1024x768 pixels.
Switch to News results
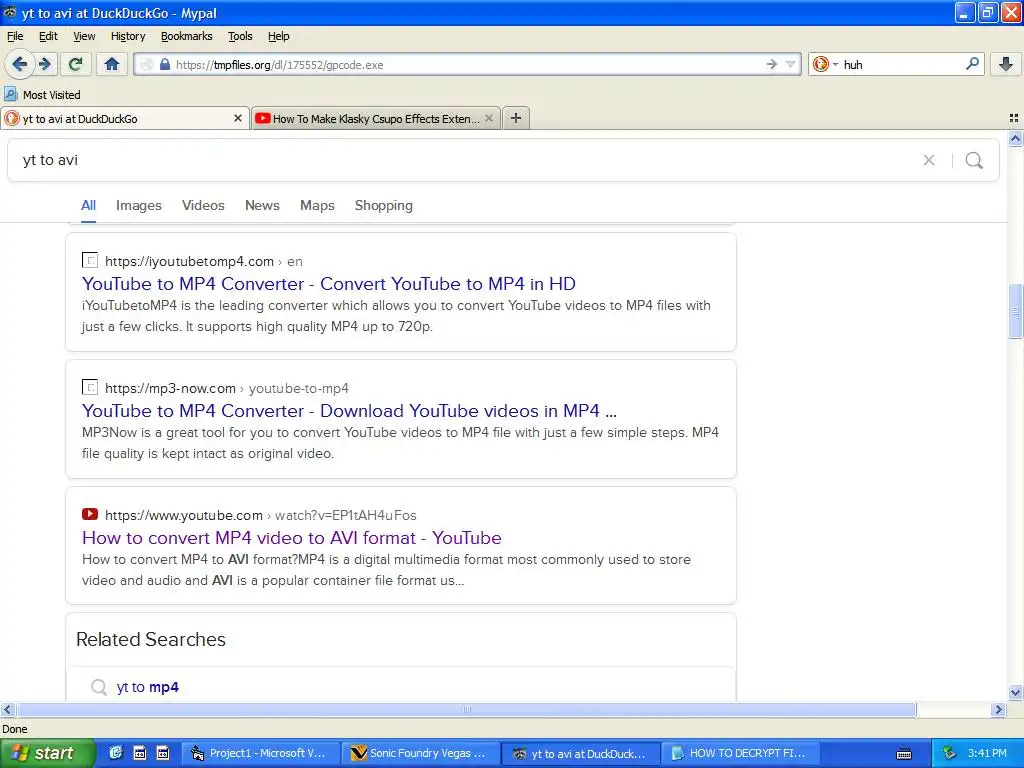(x=263, y=205)
